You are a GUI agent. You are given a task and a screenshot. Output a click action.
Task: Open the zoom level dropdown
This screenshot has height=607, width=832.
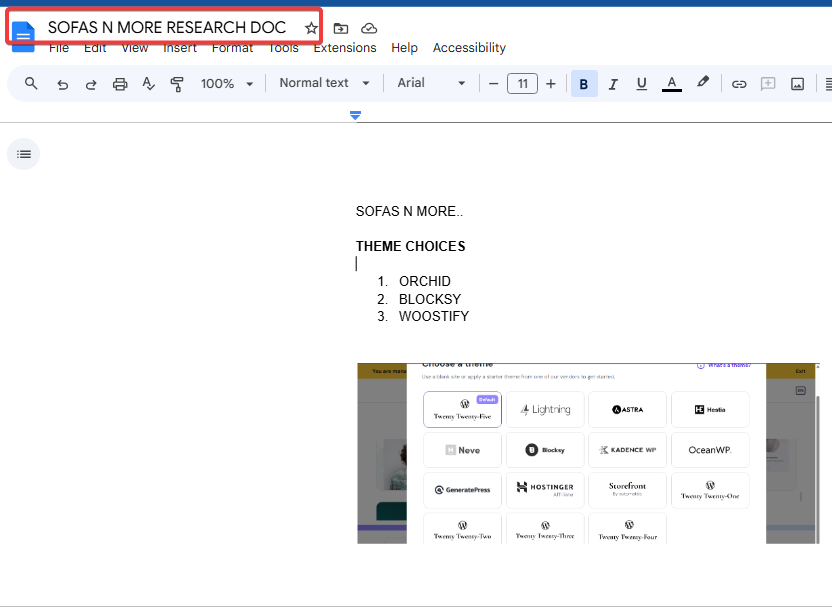pyautogui.click(x=227, y=84)
